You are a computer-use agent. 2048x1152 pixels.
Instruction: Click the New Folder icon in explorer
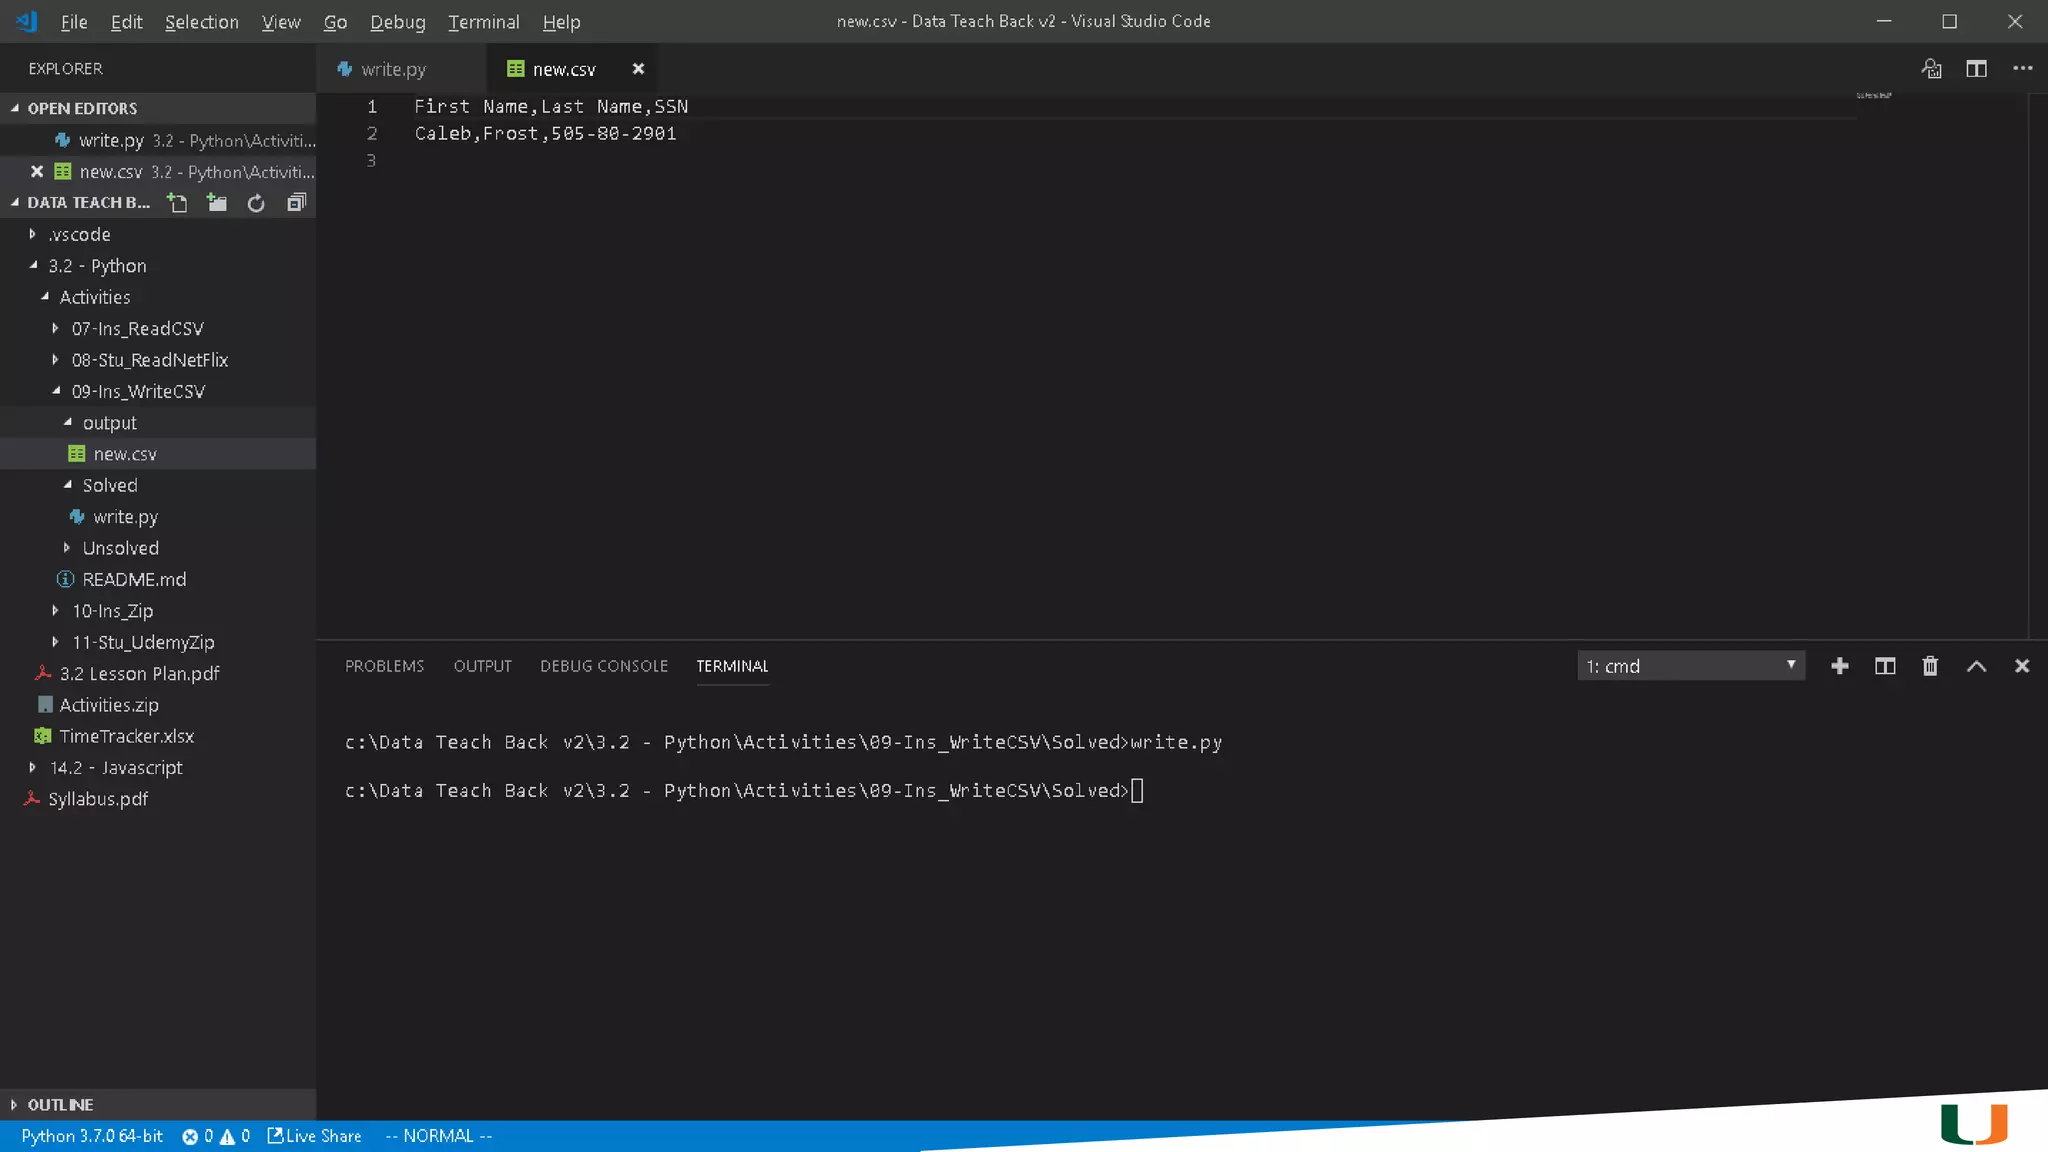pyautogui.click(x=216, y=203)
